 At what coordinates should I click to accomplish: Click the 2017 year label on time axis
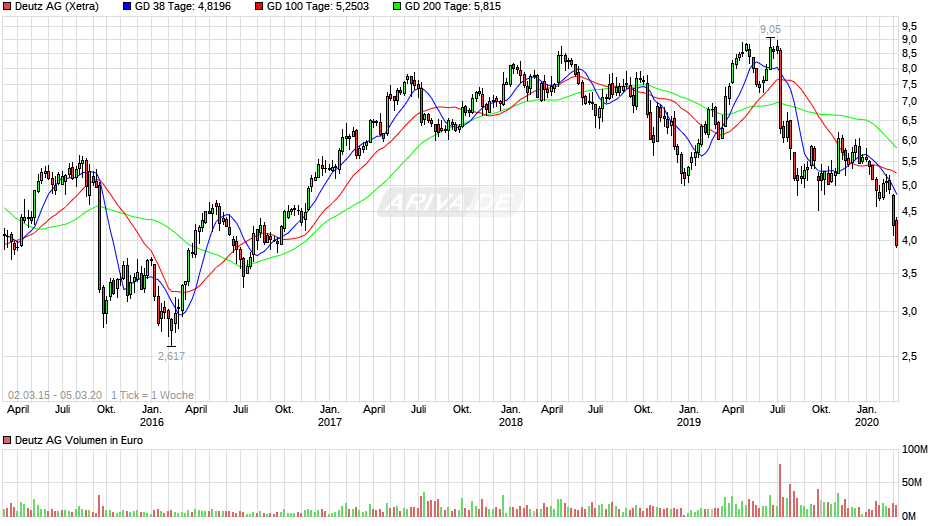pos(330,422)
